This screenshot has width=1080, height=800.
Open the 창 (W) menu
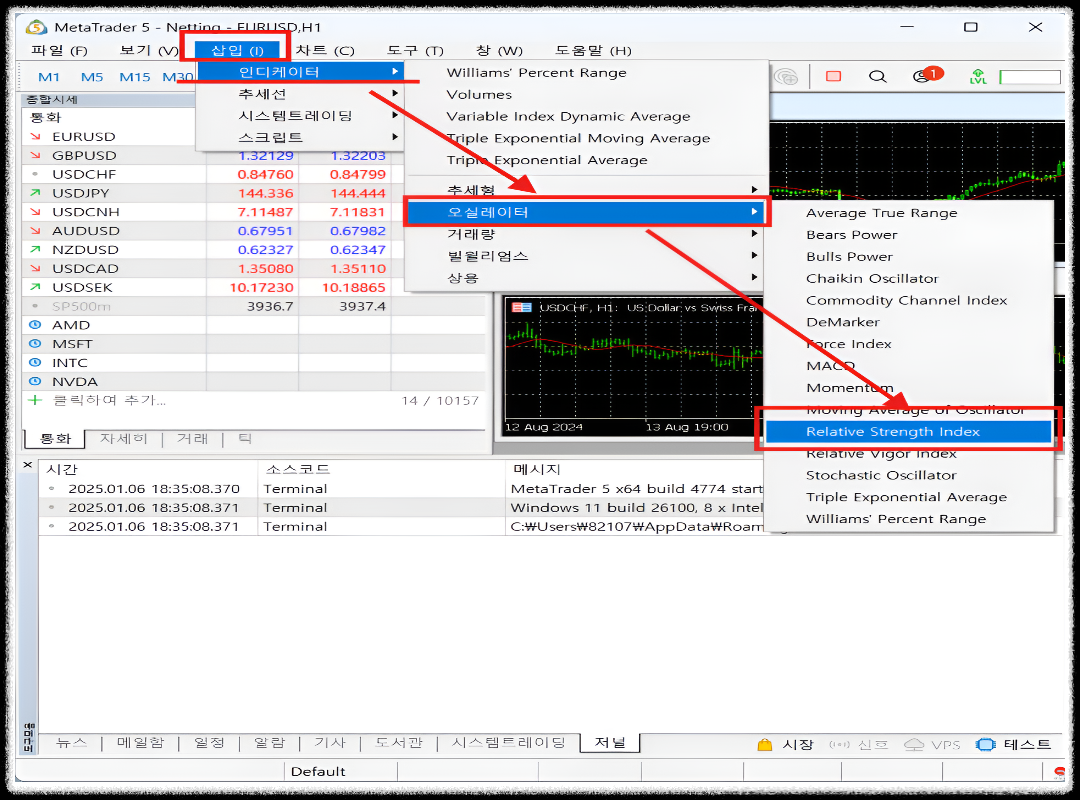[x=499, y=50]
